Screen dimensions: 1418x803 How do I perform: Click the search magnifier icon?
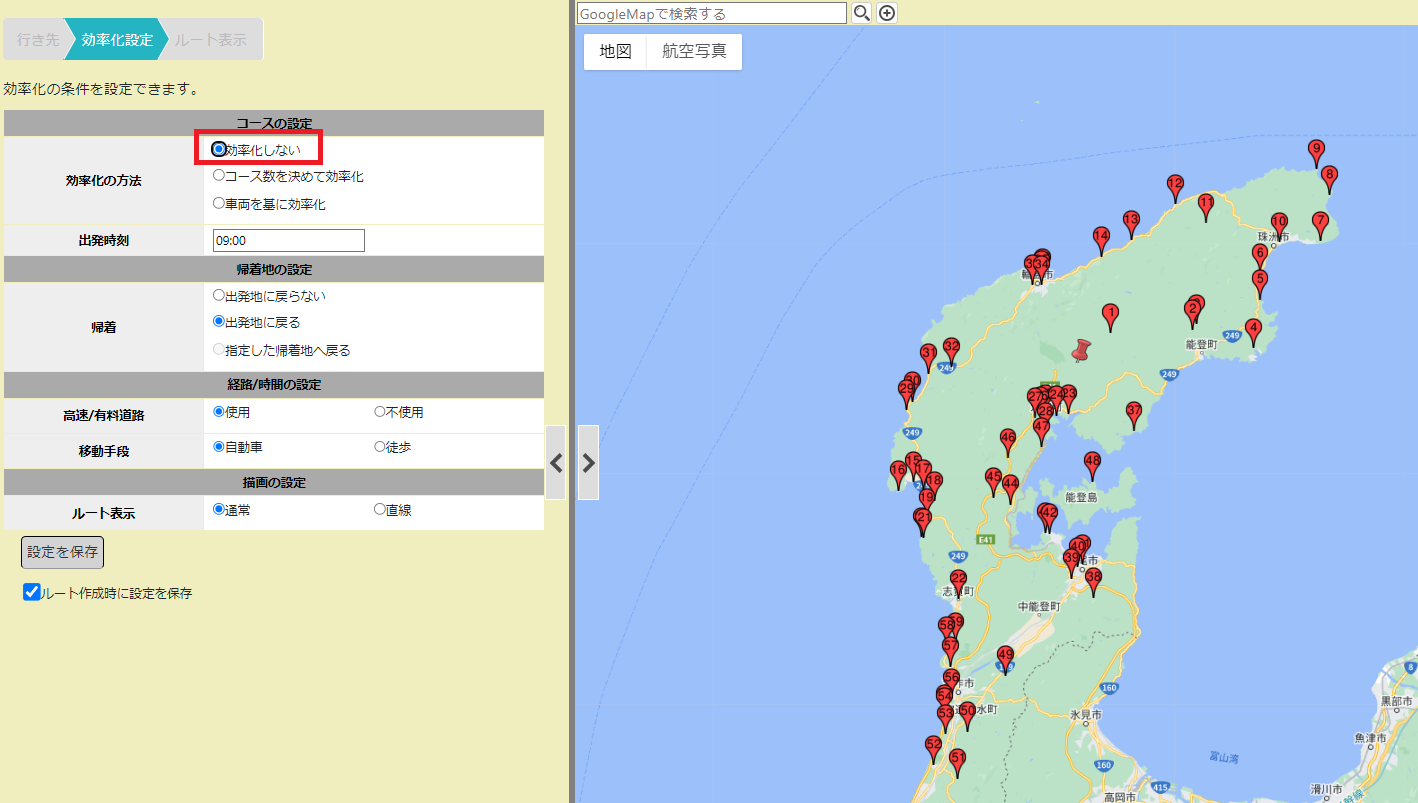point(860,13)
